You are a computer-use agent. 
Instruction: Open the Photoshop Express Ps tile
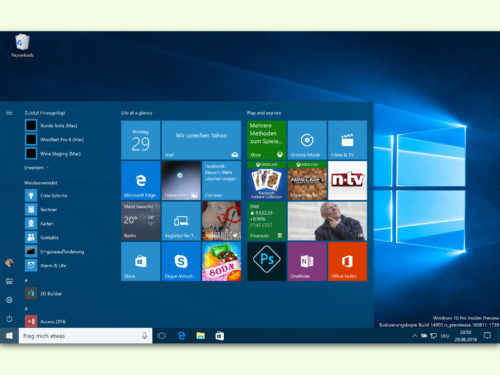(266, 261)
